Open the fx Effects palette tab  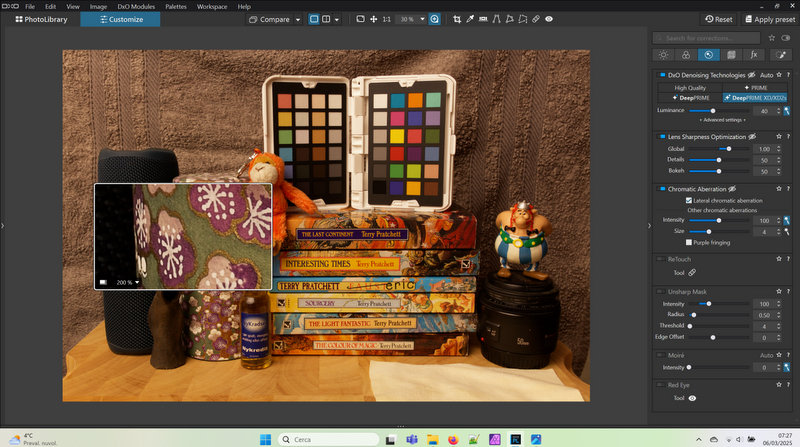click(754, 55)
